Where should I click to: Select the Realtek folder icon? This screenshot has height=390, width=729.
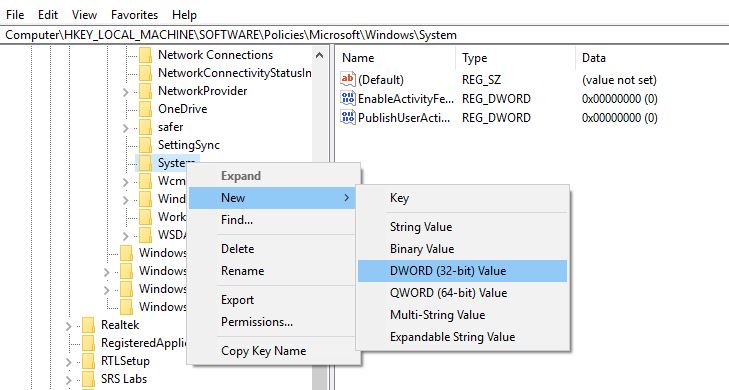(x=88, y=325)
